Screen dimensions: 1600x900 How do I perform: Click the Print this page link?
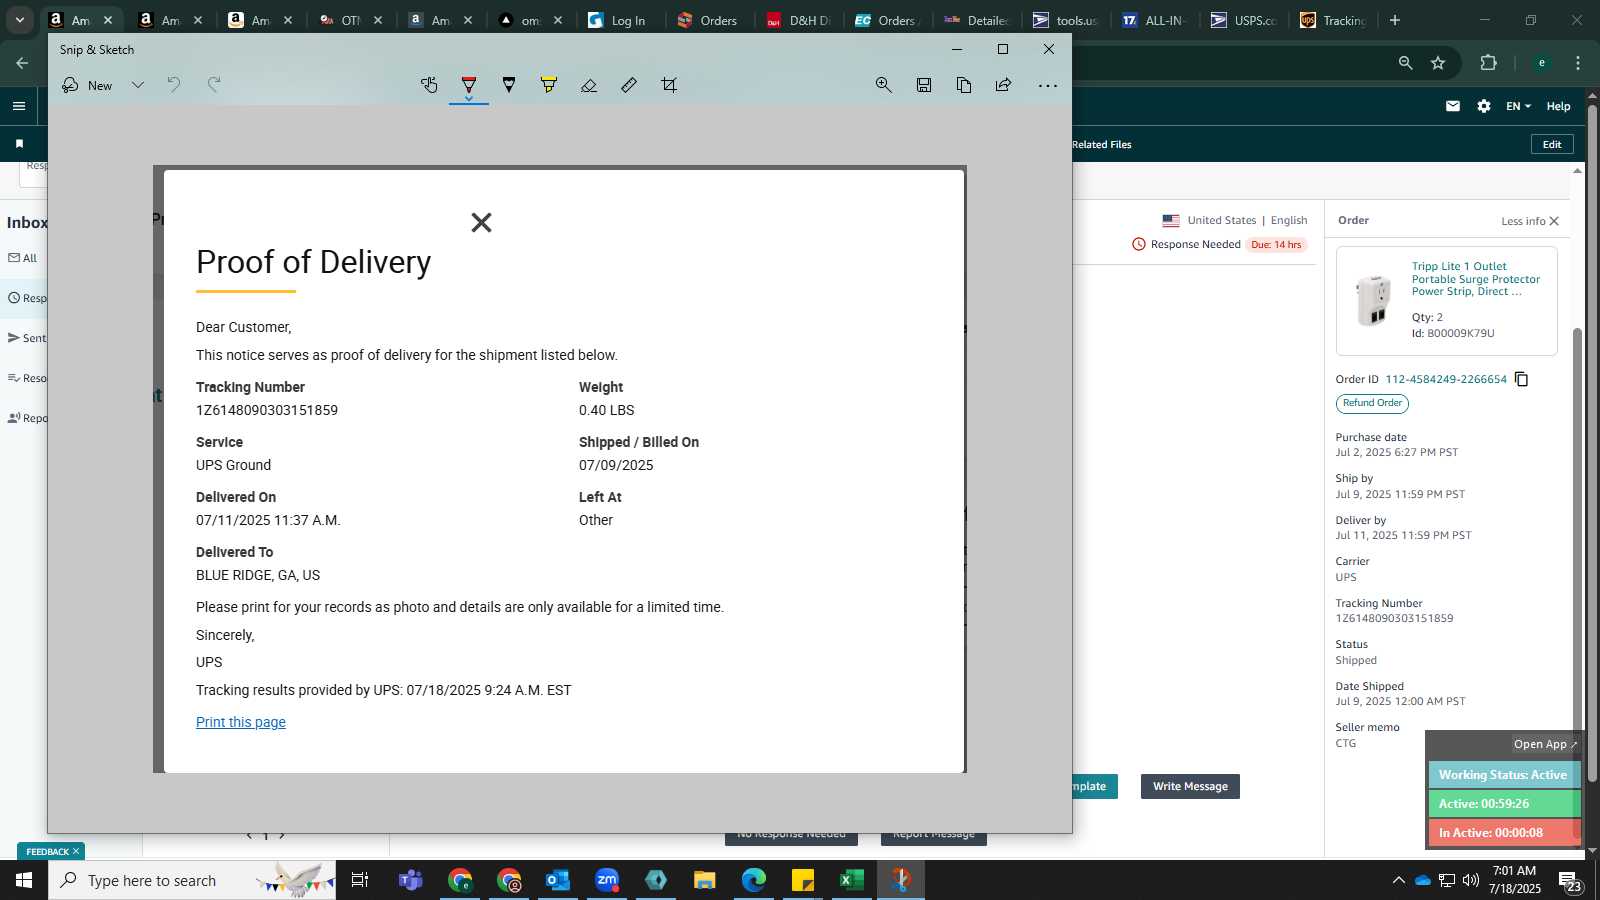tap(241, 722)
